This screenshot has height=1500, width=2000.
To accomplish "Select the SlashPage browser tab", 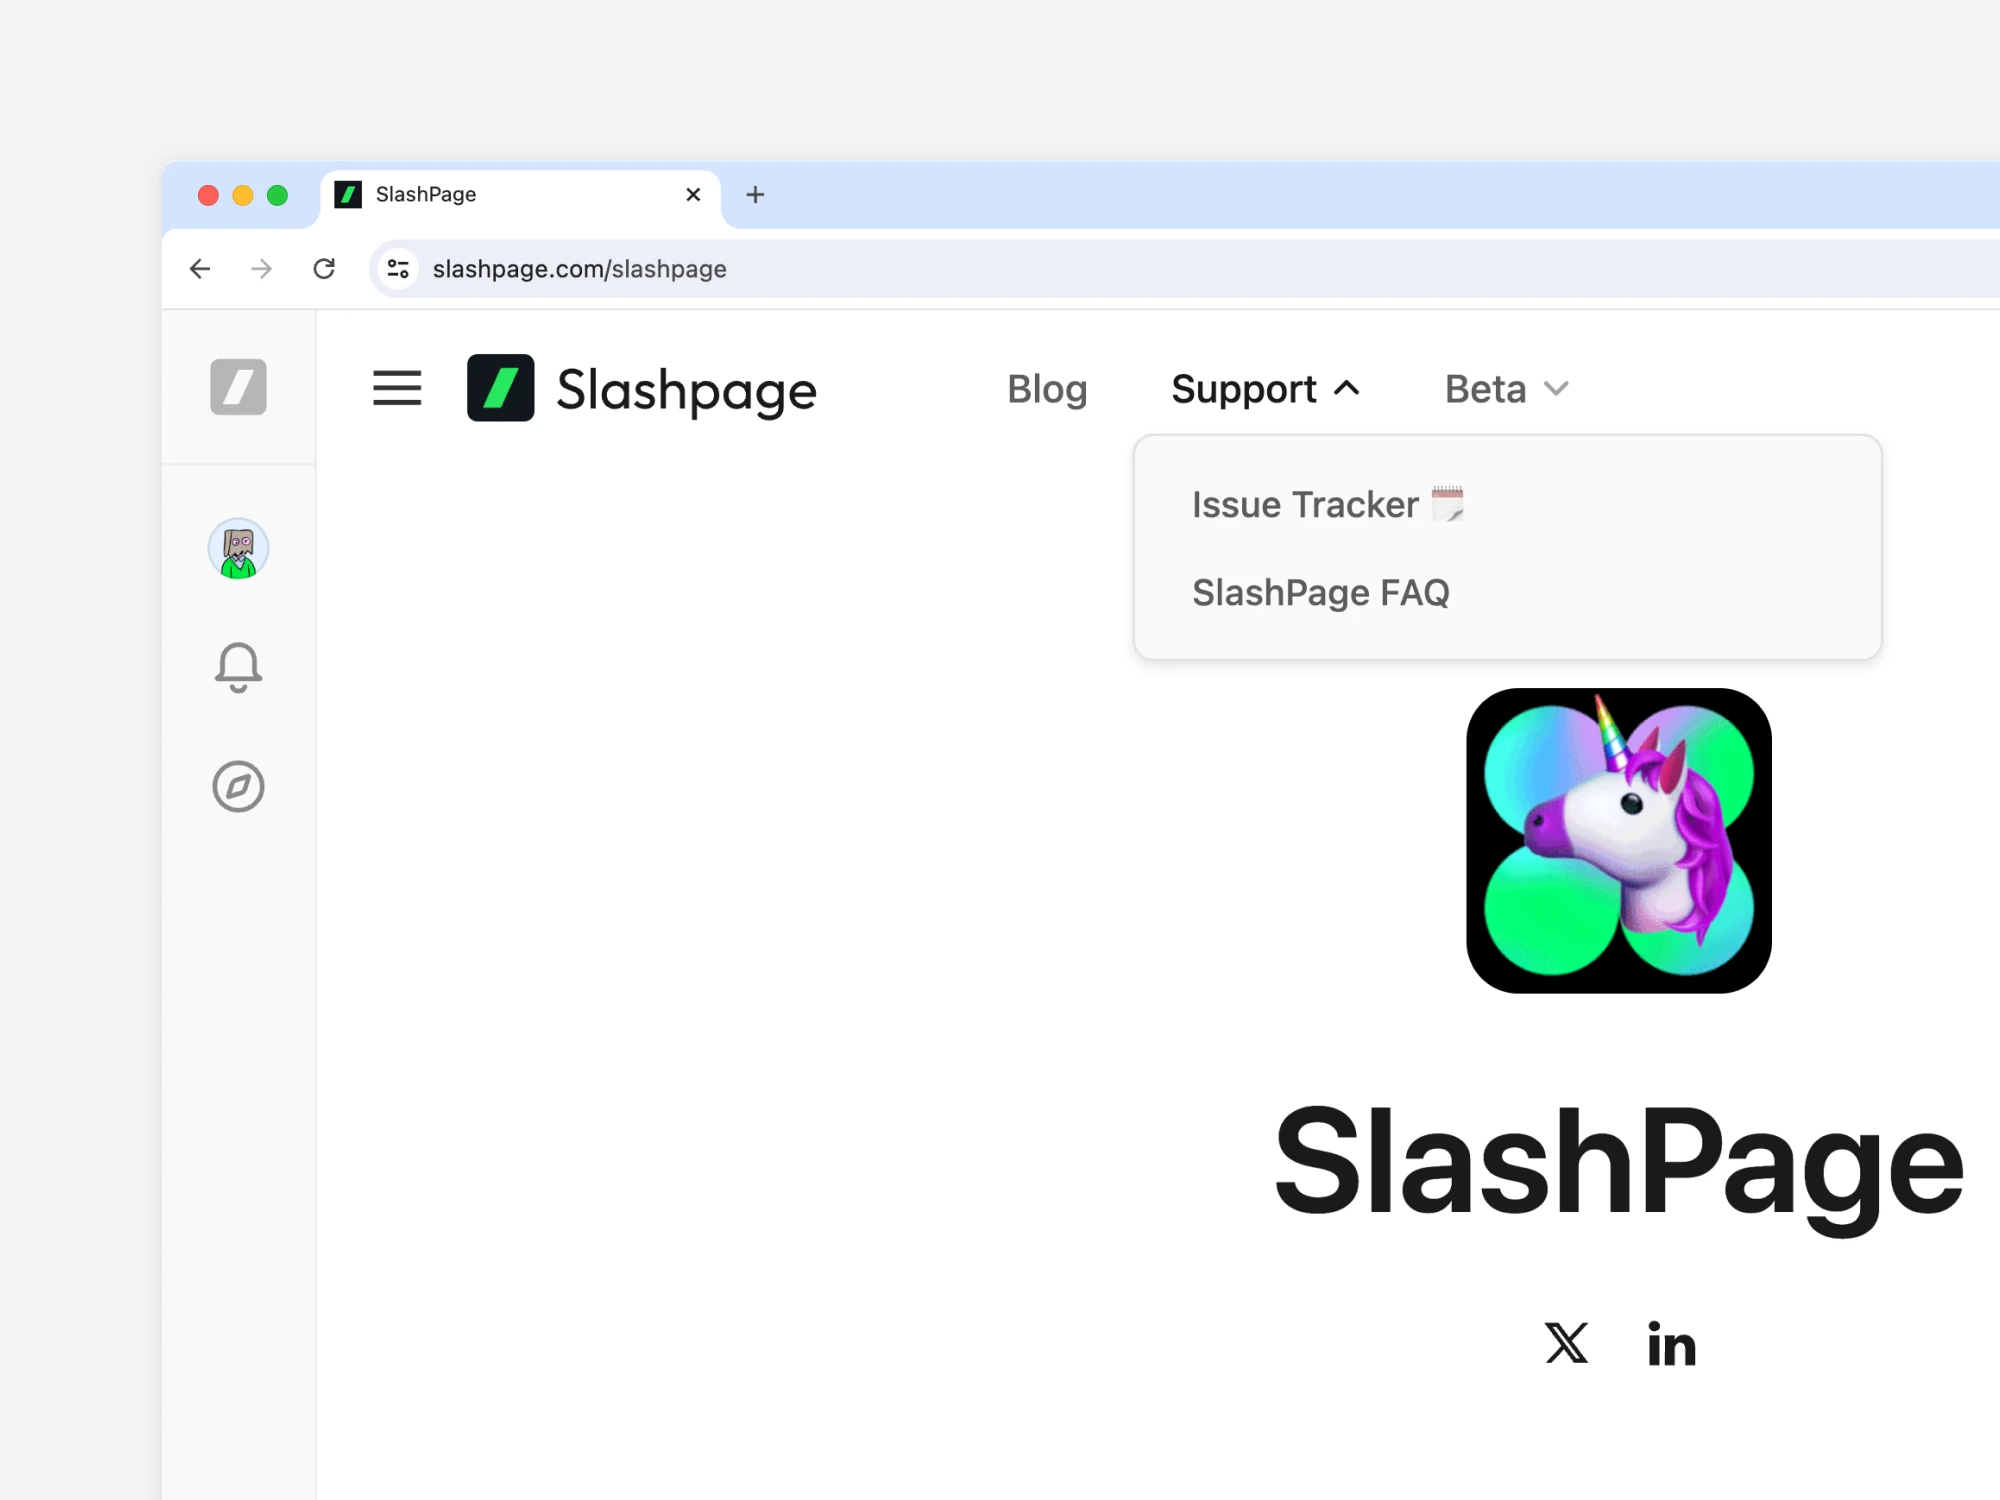I will [520, 195].
